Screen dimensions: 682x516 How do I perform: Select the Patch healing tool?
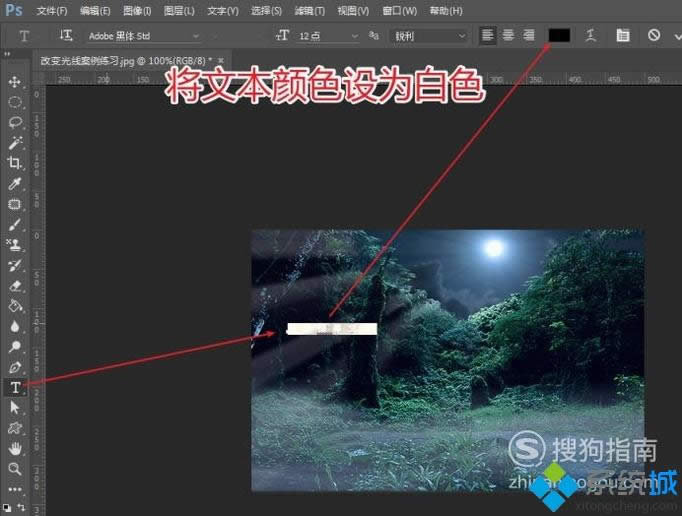tap(15, 204)
